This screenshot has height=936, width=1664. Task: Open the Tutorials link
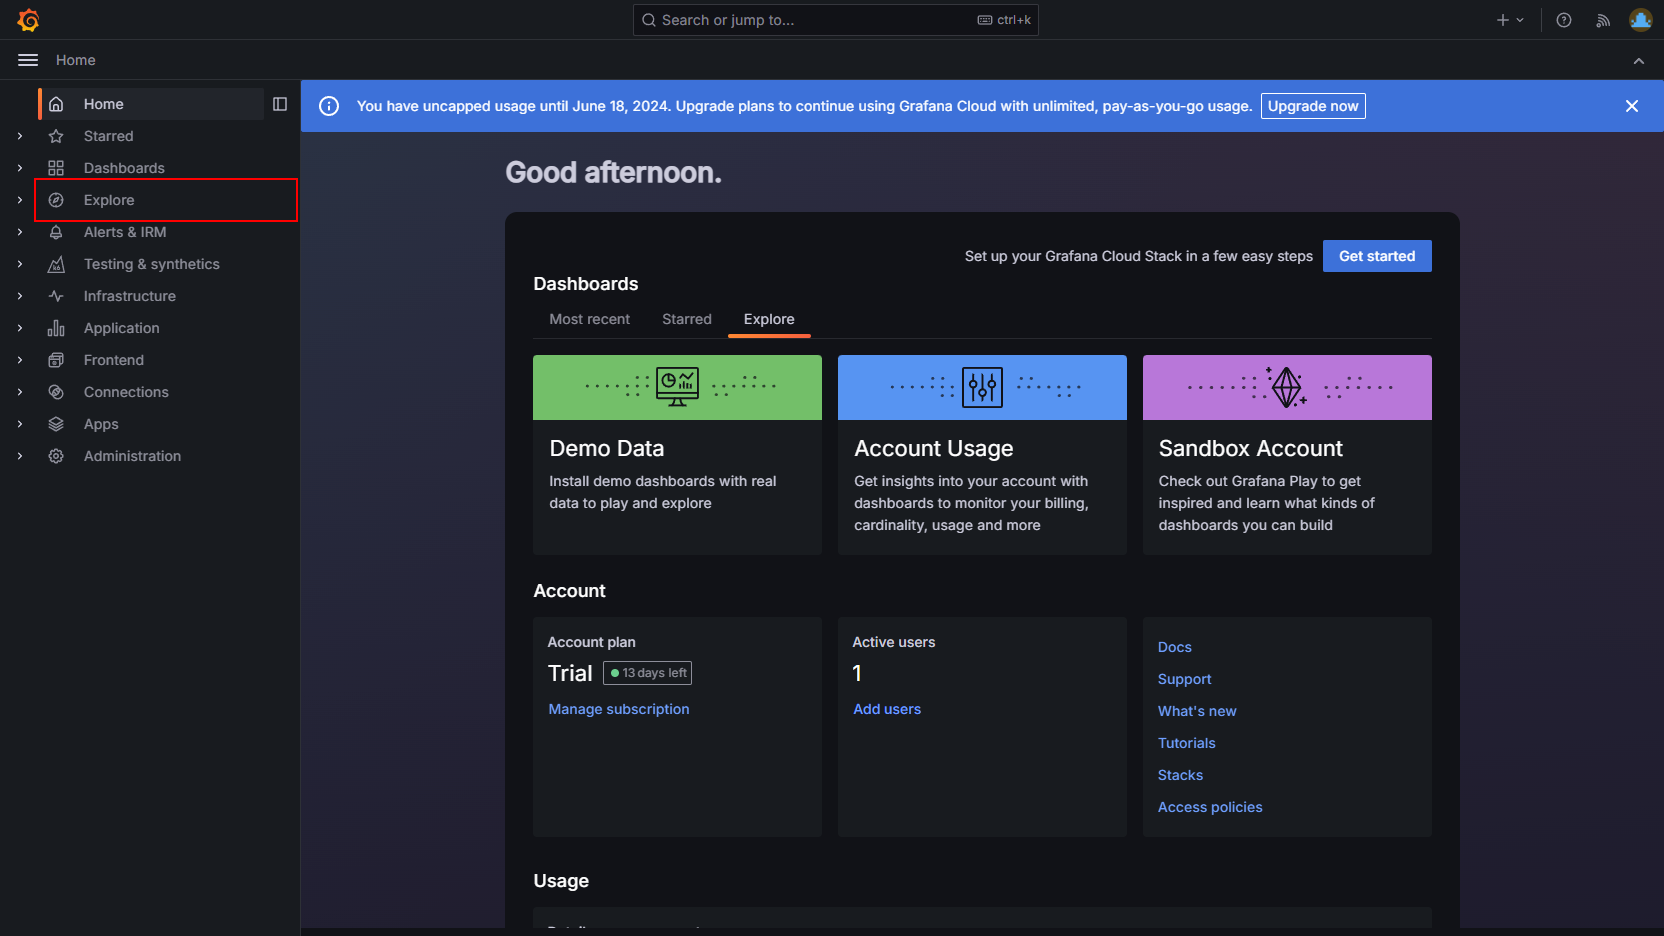(1187, 743)
